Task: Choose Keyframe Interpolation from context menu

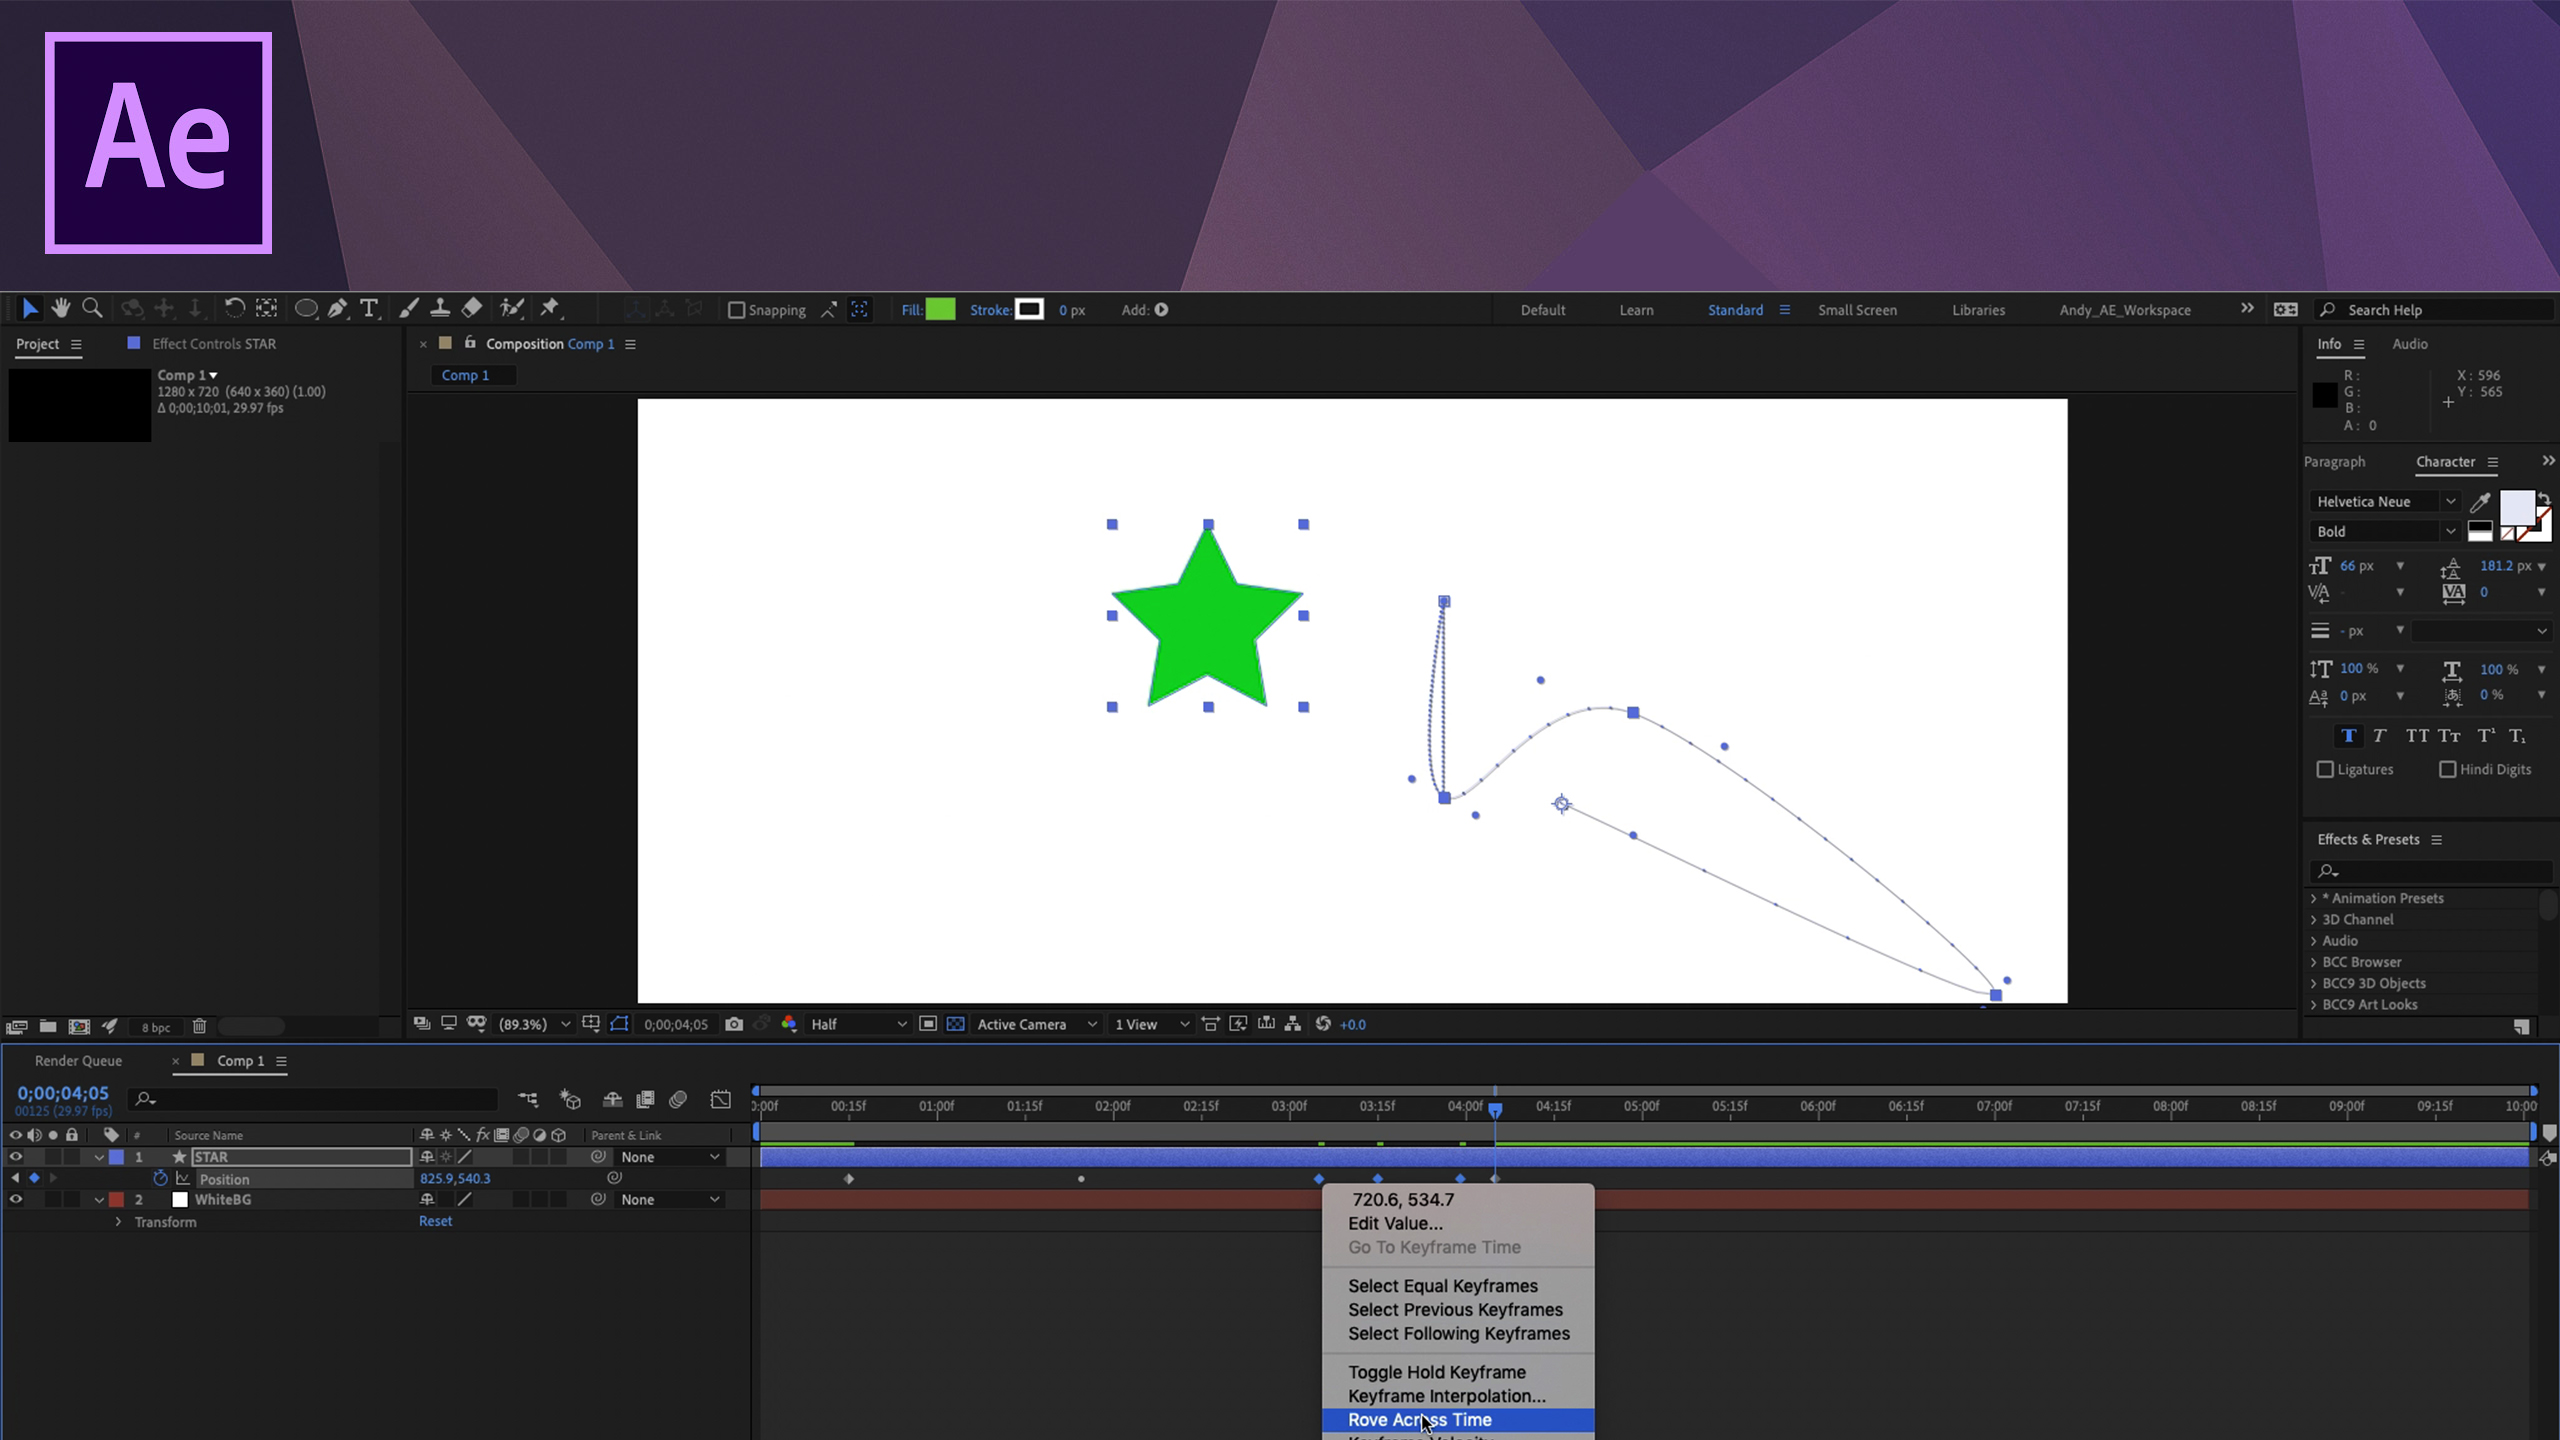Action: [1458, 1396]
